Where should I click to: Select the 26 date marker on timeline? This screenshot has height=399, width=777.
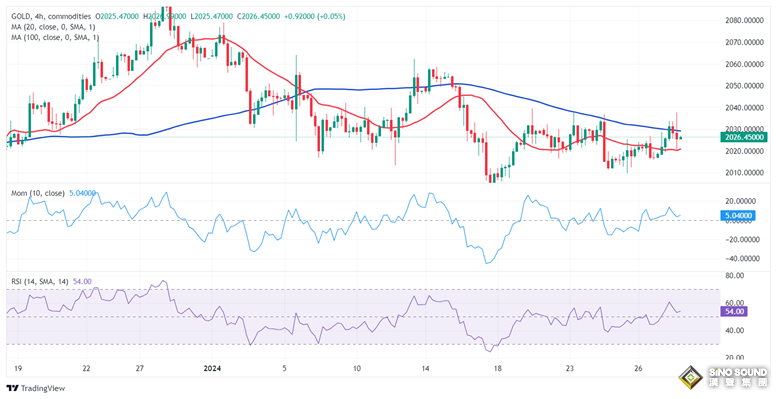point(638,369)
